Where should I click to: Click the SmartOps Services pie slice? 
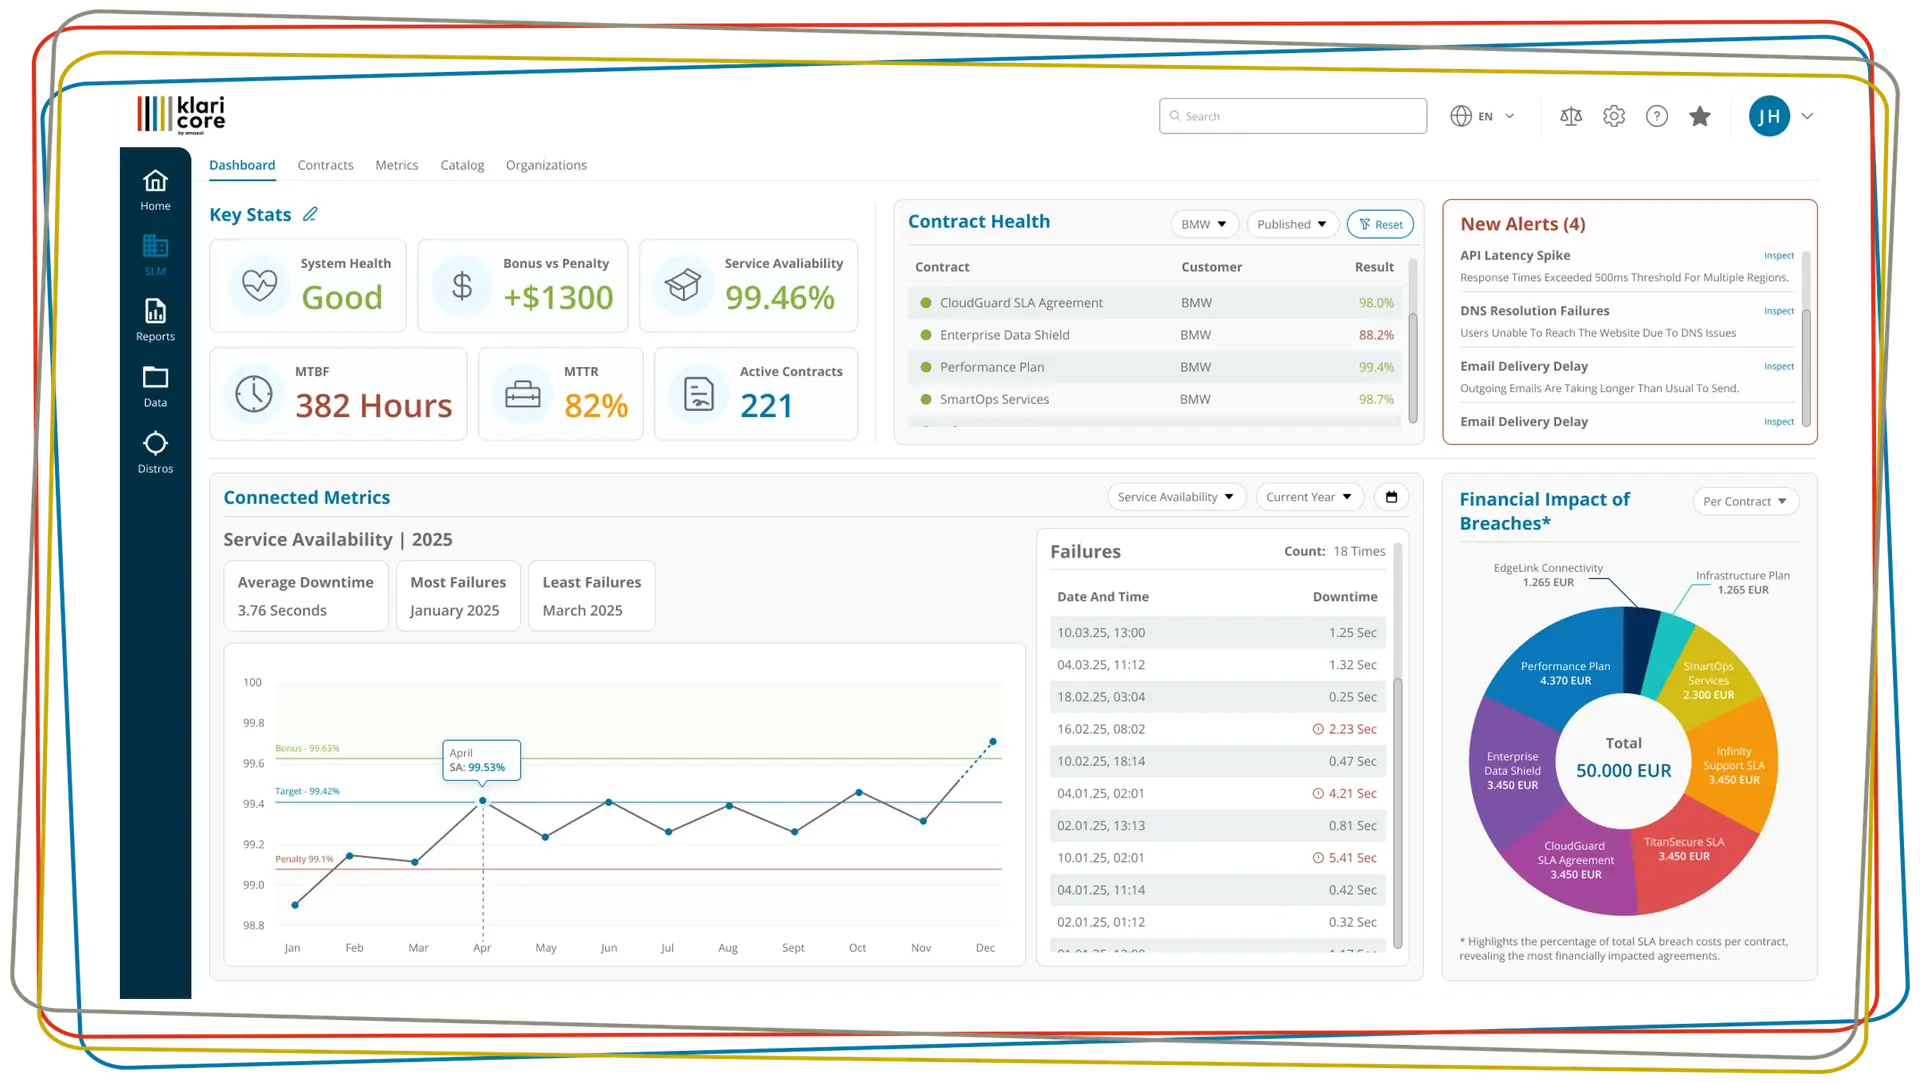(x=1709, y=678)
